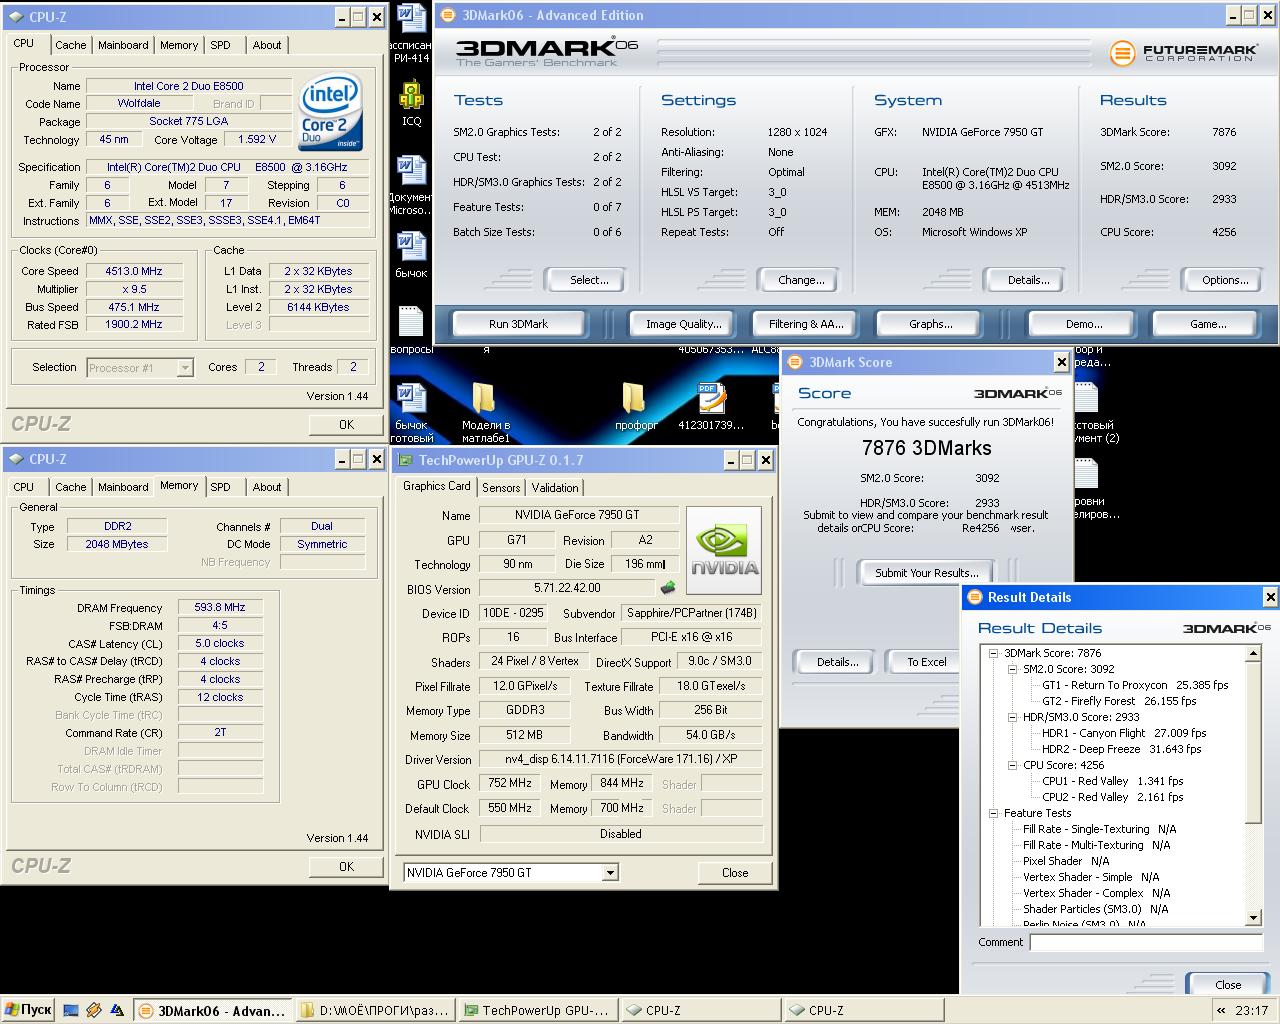Click into the Comment input field
1280x1024 pixels.
coord(1146,942)
